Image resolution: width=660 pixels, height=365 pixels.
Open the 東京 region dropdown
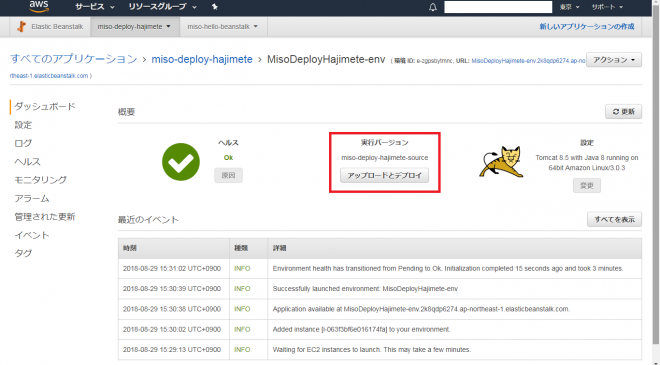[569, 7]
